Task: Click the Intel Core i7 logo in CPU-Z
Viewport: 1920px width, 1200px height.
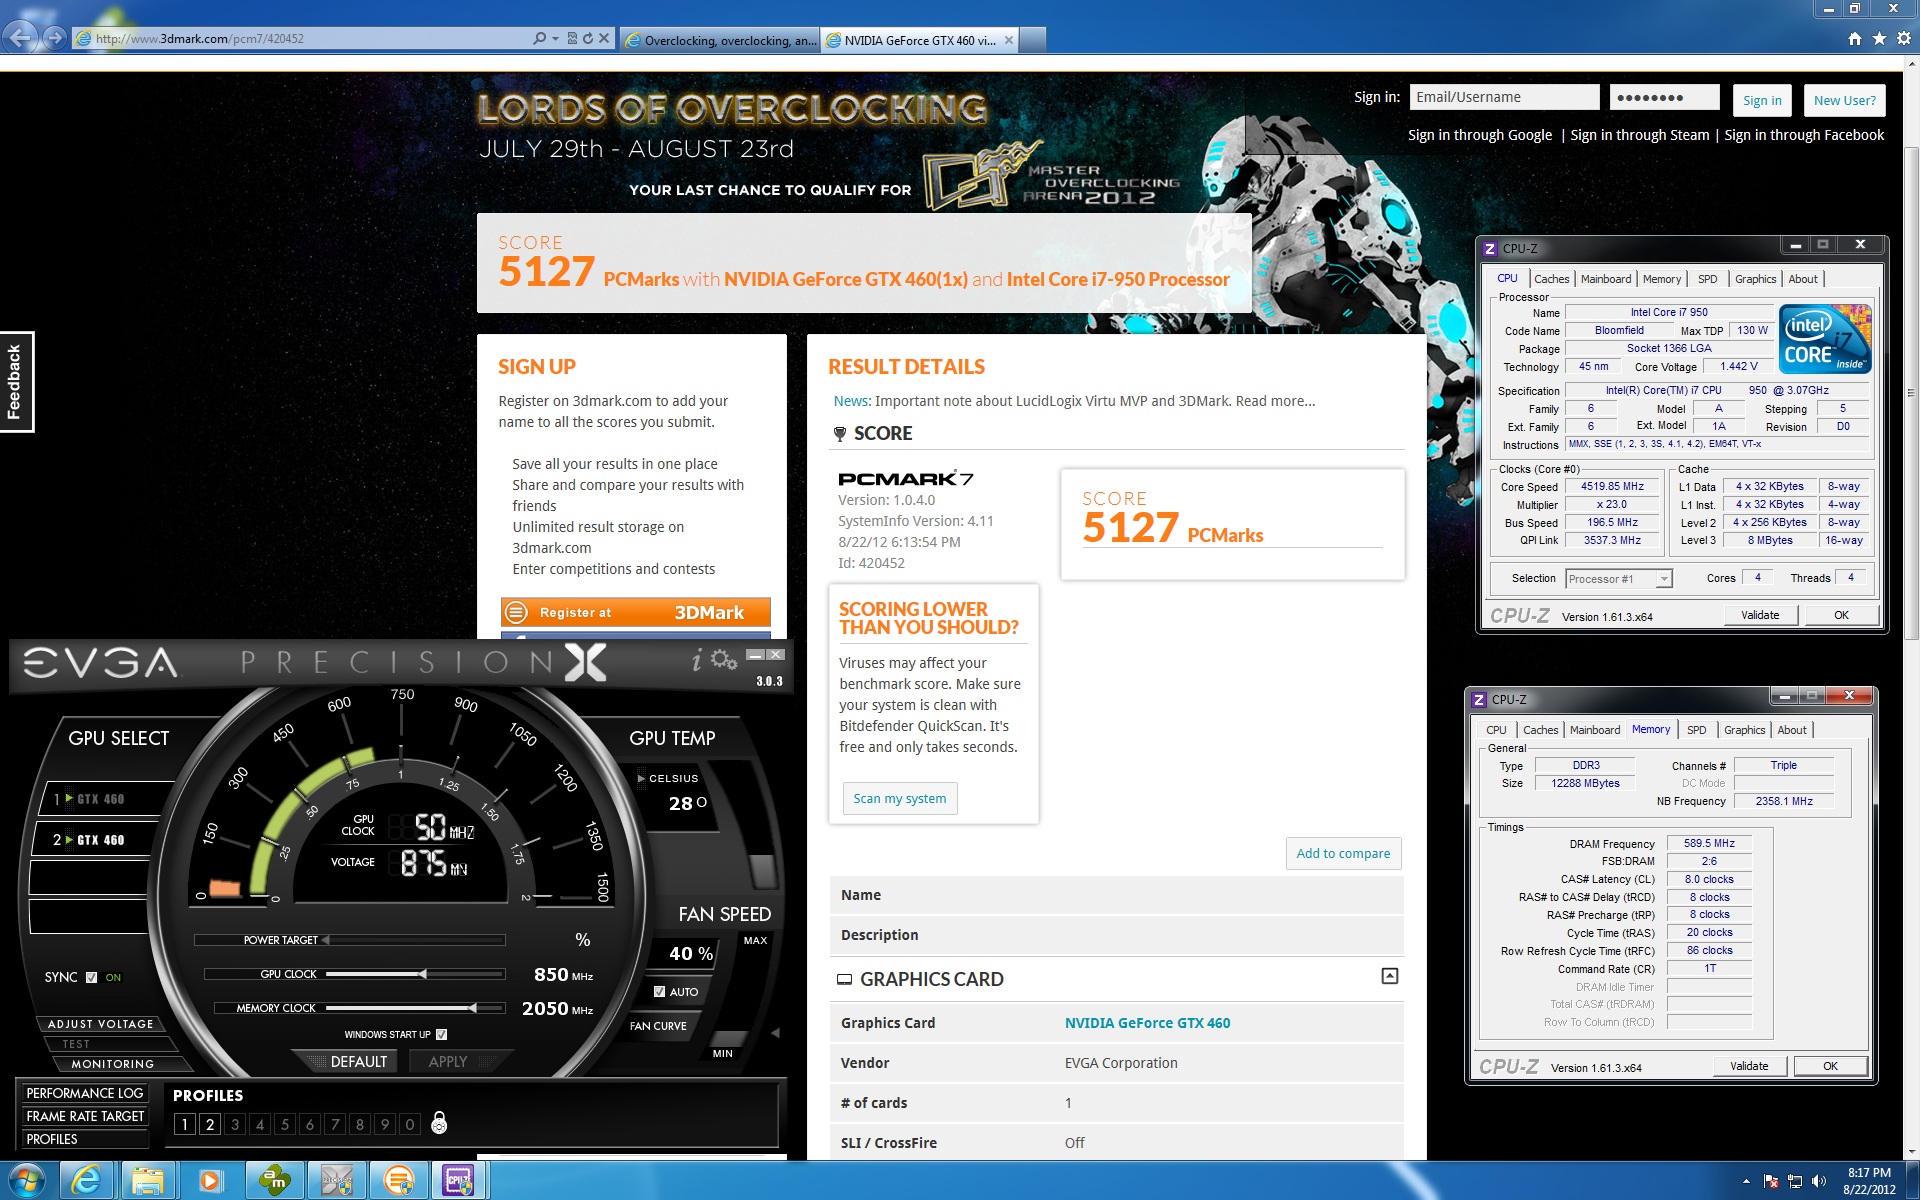Action: [x=1824, y=339]
